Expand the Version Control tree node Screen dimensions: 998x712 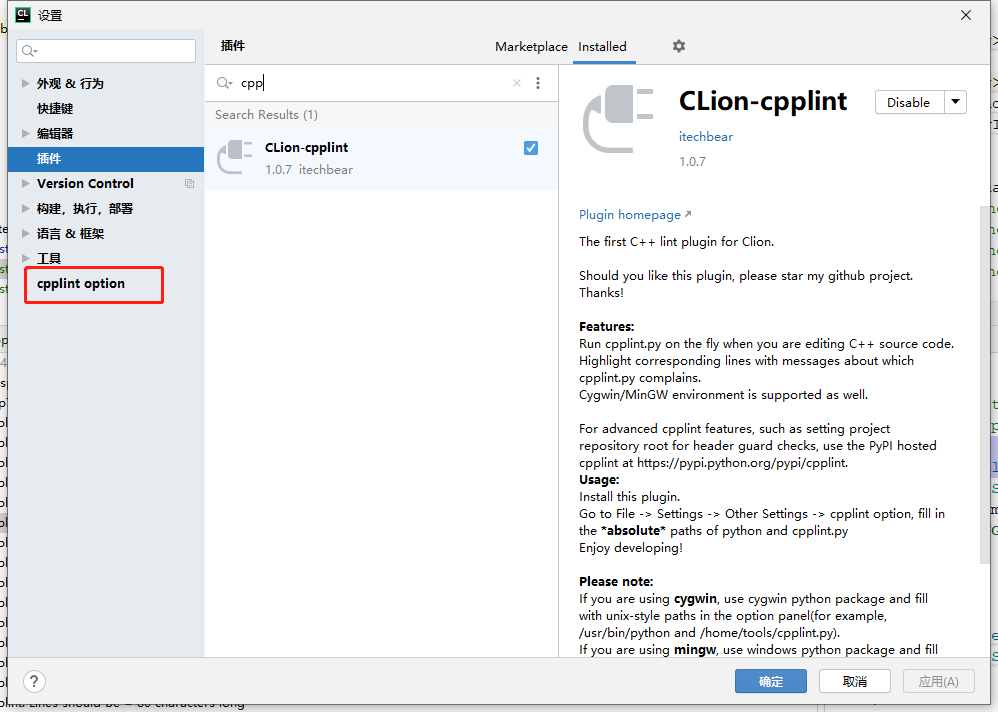tap(25, 183)
